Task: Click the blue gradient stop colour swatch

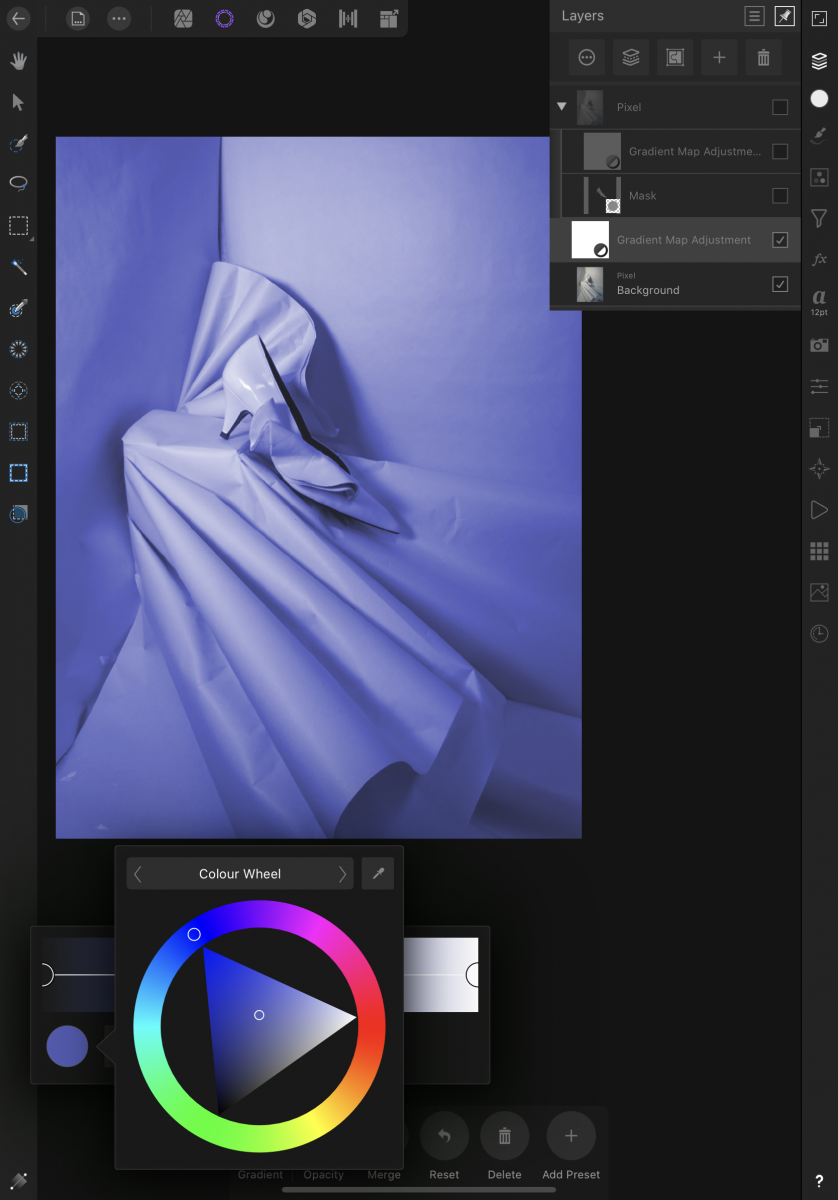Action: click(67, 1046)
